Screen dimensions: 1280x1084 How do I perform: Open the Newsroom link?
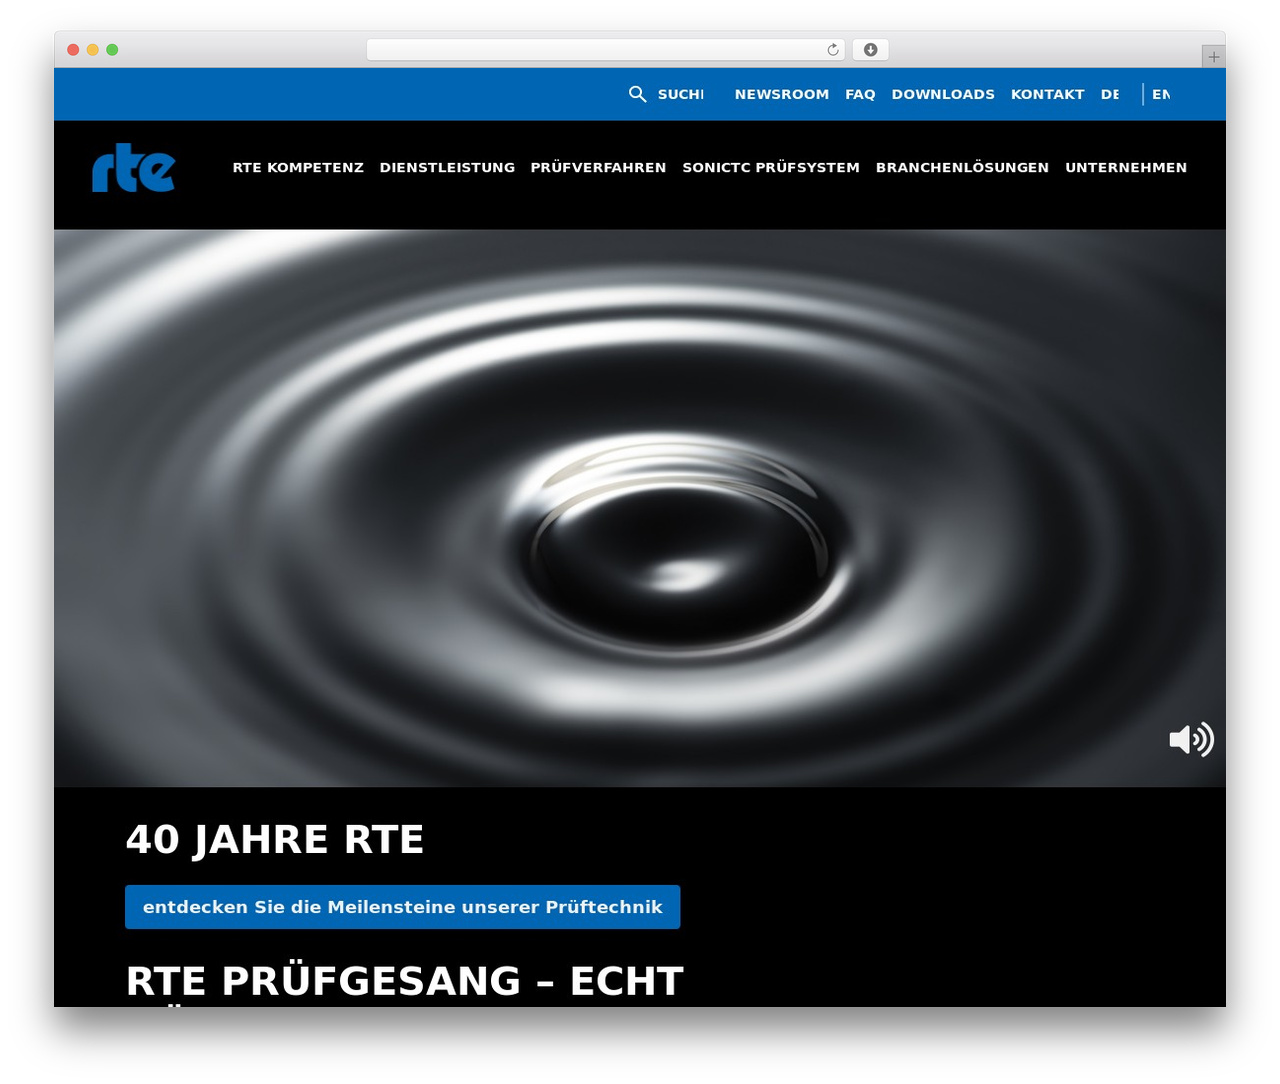[x=782, y=94]
